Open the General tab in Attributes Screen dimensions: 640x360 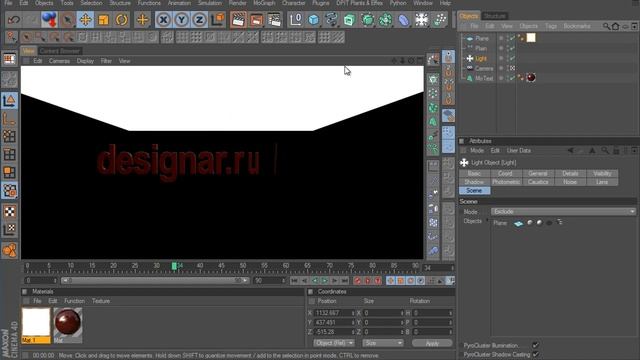tap(538, 173)
